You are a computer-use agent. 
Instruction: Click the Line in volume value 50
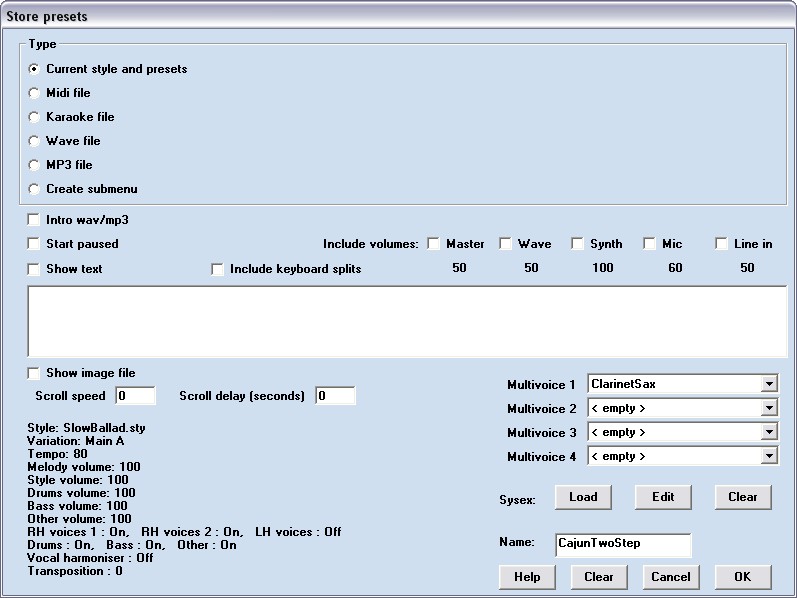tap(747, 268)
